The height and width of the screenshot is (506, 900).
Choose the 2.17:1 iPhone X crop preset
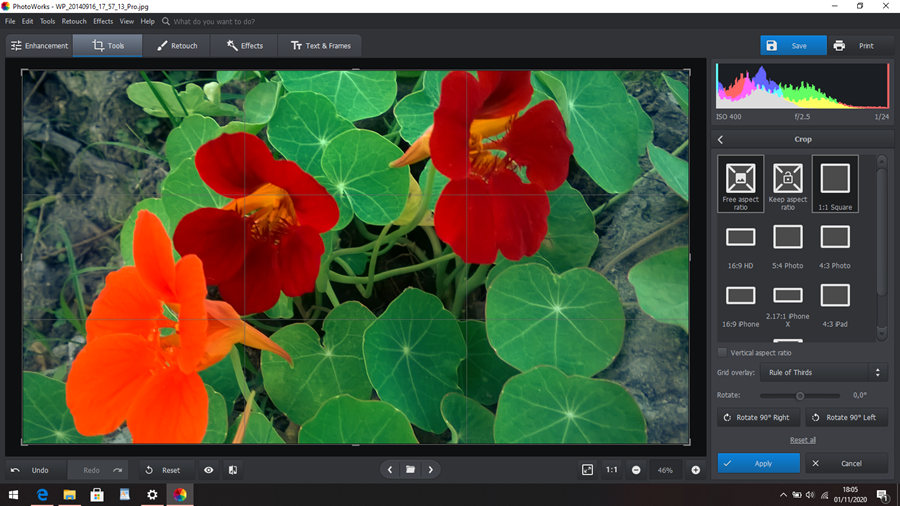click(788, 306)
